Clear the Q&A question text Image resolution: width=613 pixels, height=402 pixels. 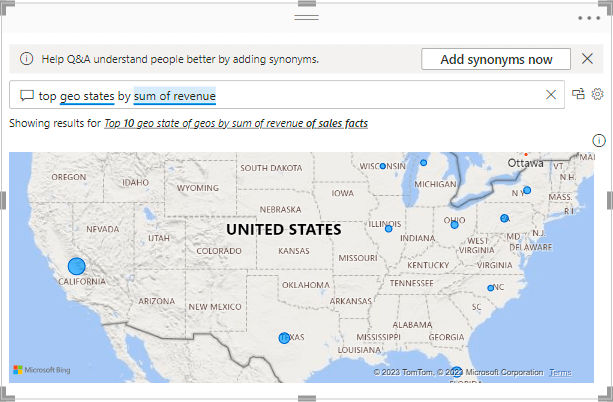551,95
